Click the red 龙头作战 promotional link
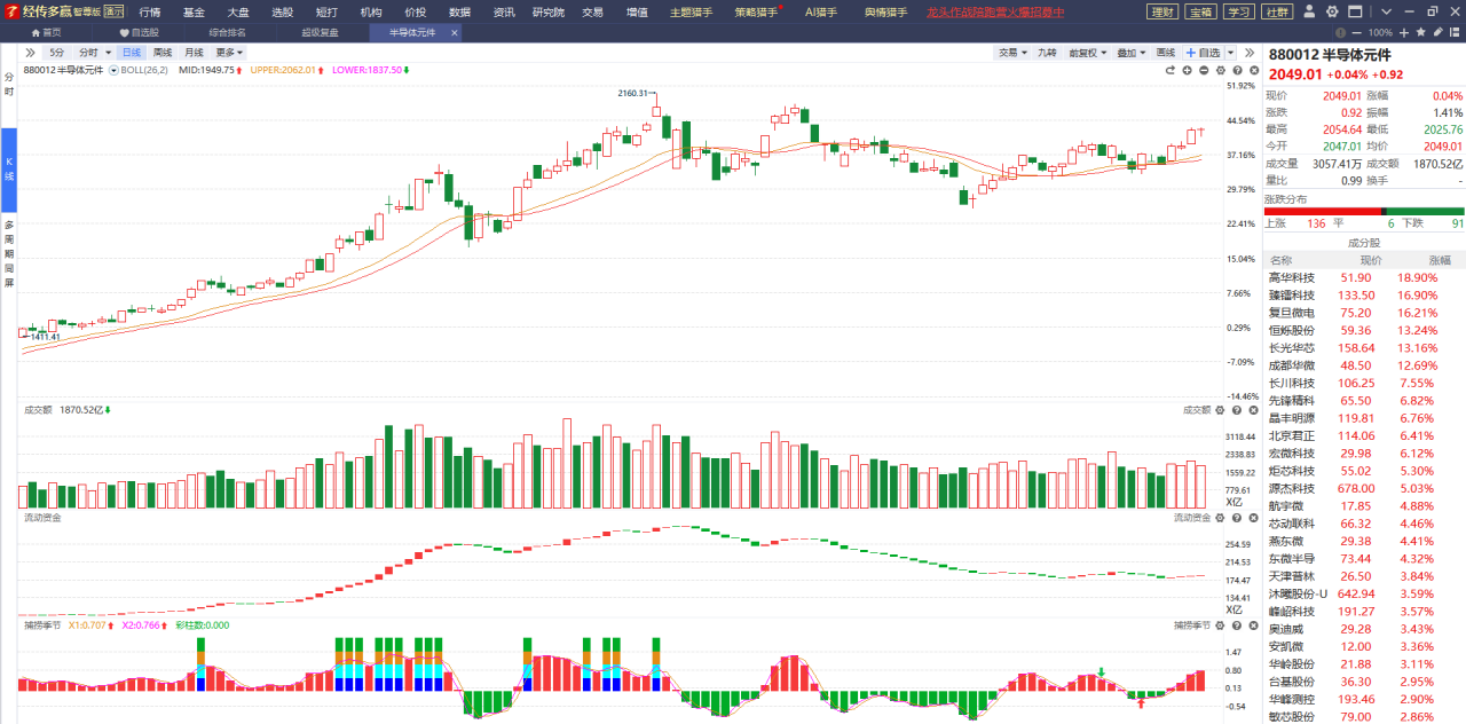The height and width of the screenshot is (725, 1467). (995, 12)
